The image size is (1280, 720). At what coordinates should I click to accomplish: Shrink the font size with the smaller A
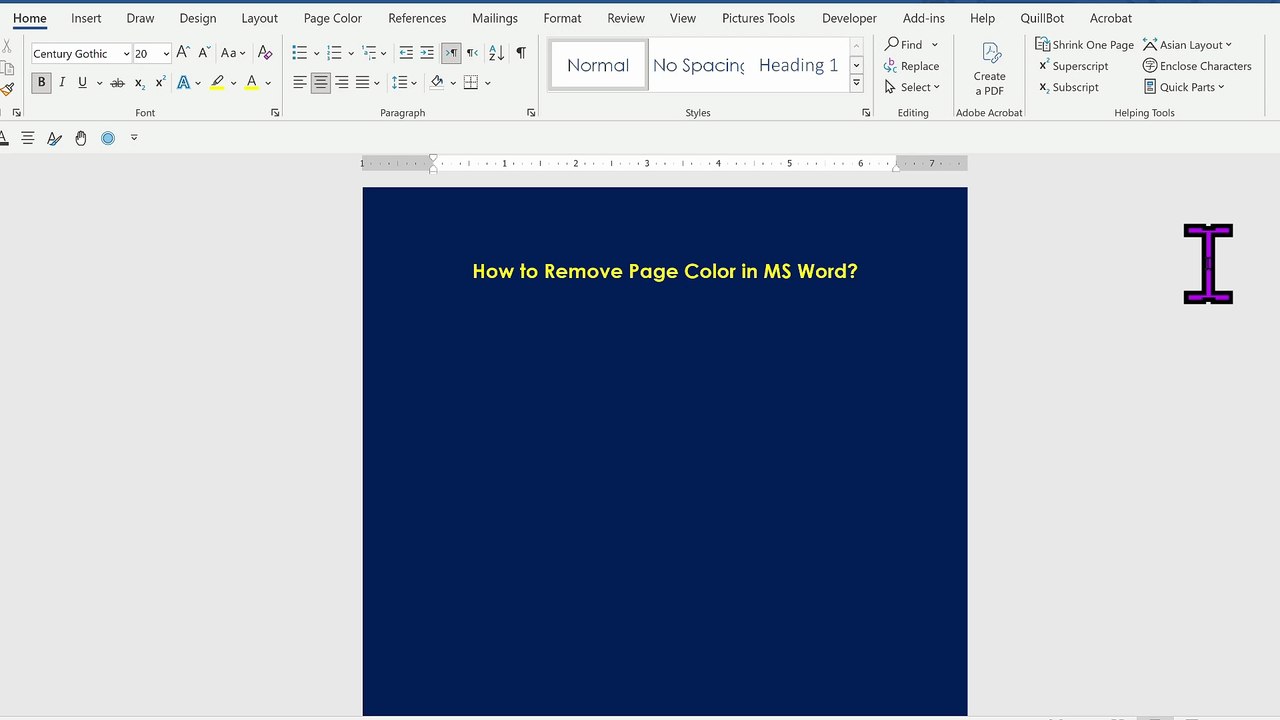coord(204,53)
